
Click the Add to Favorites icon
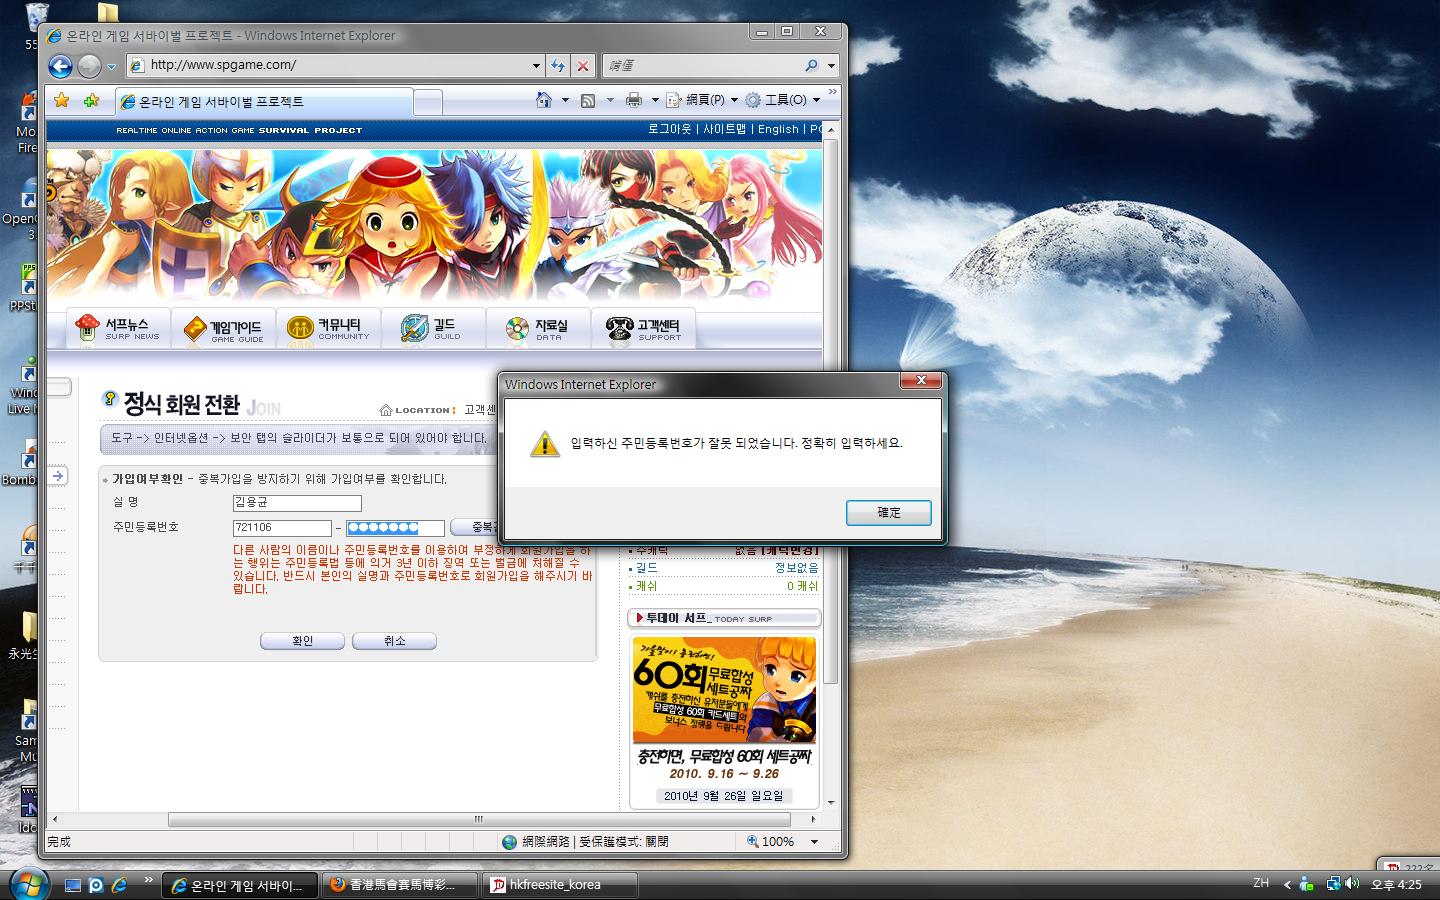pyautogui.click(x=92, y=100)
